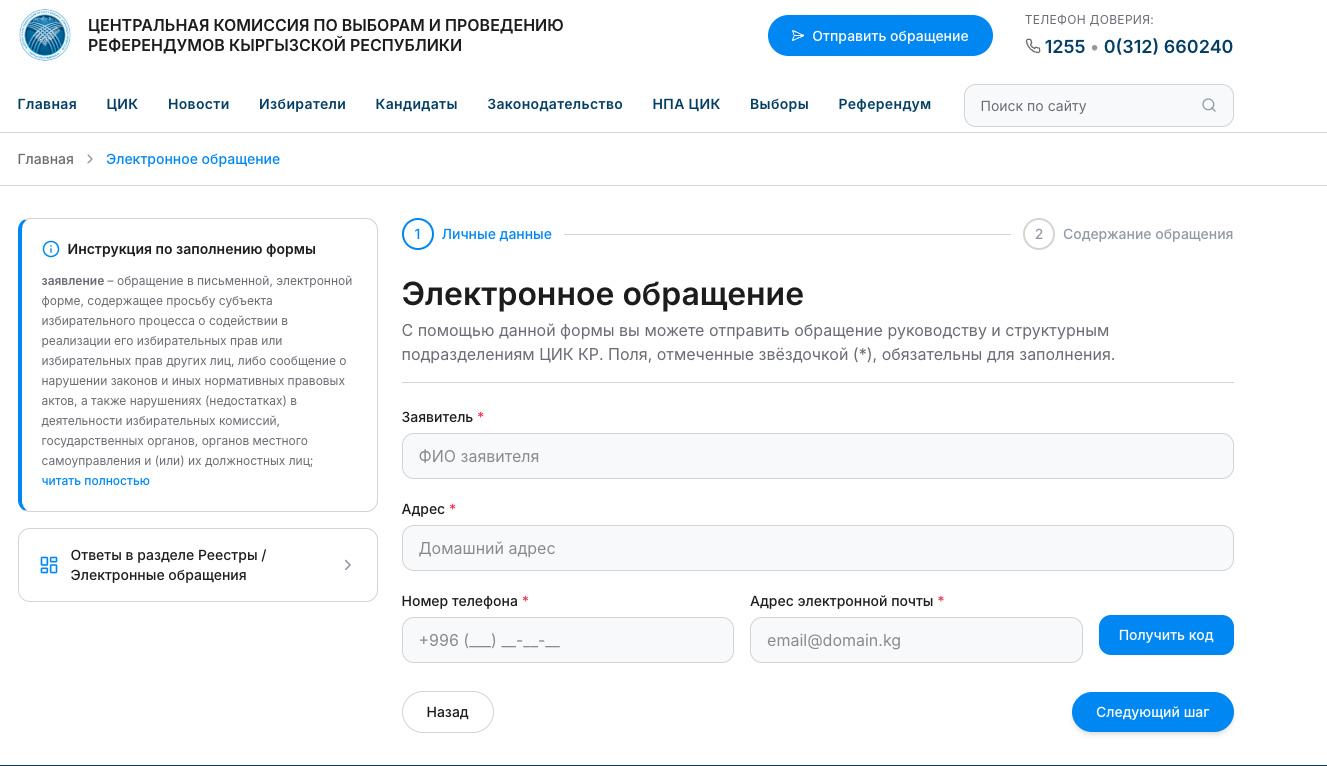Viewport: 1327px width, 766px height.
Task: Focus the ФИО заявителя field
Action: coord(818,456)
